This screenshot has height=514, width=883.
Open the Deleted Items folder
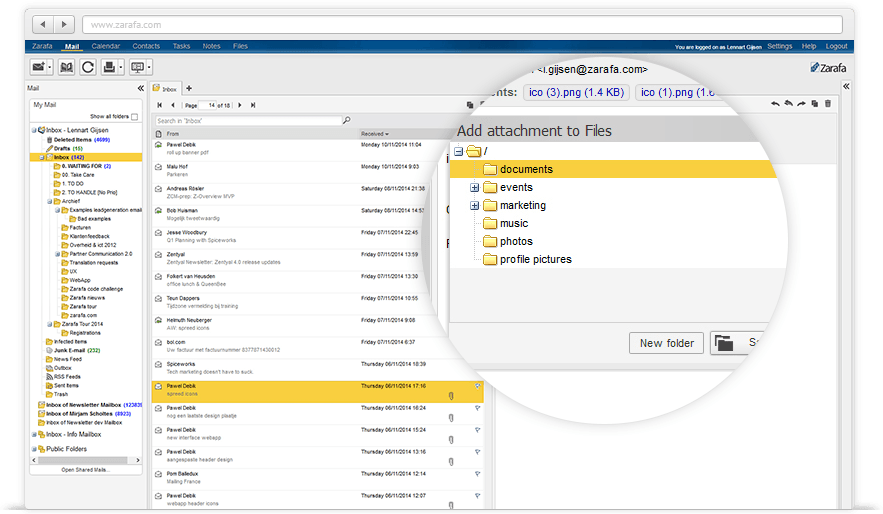(78, 140)
